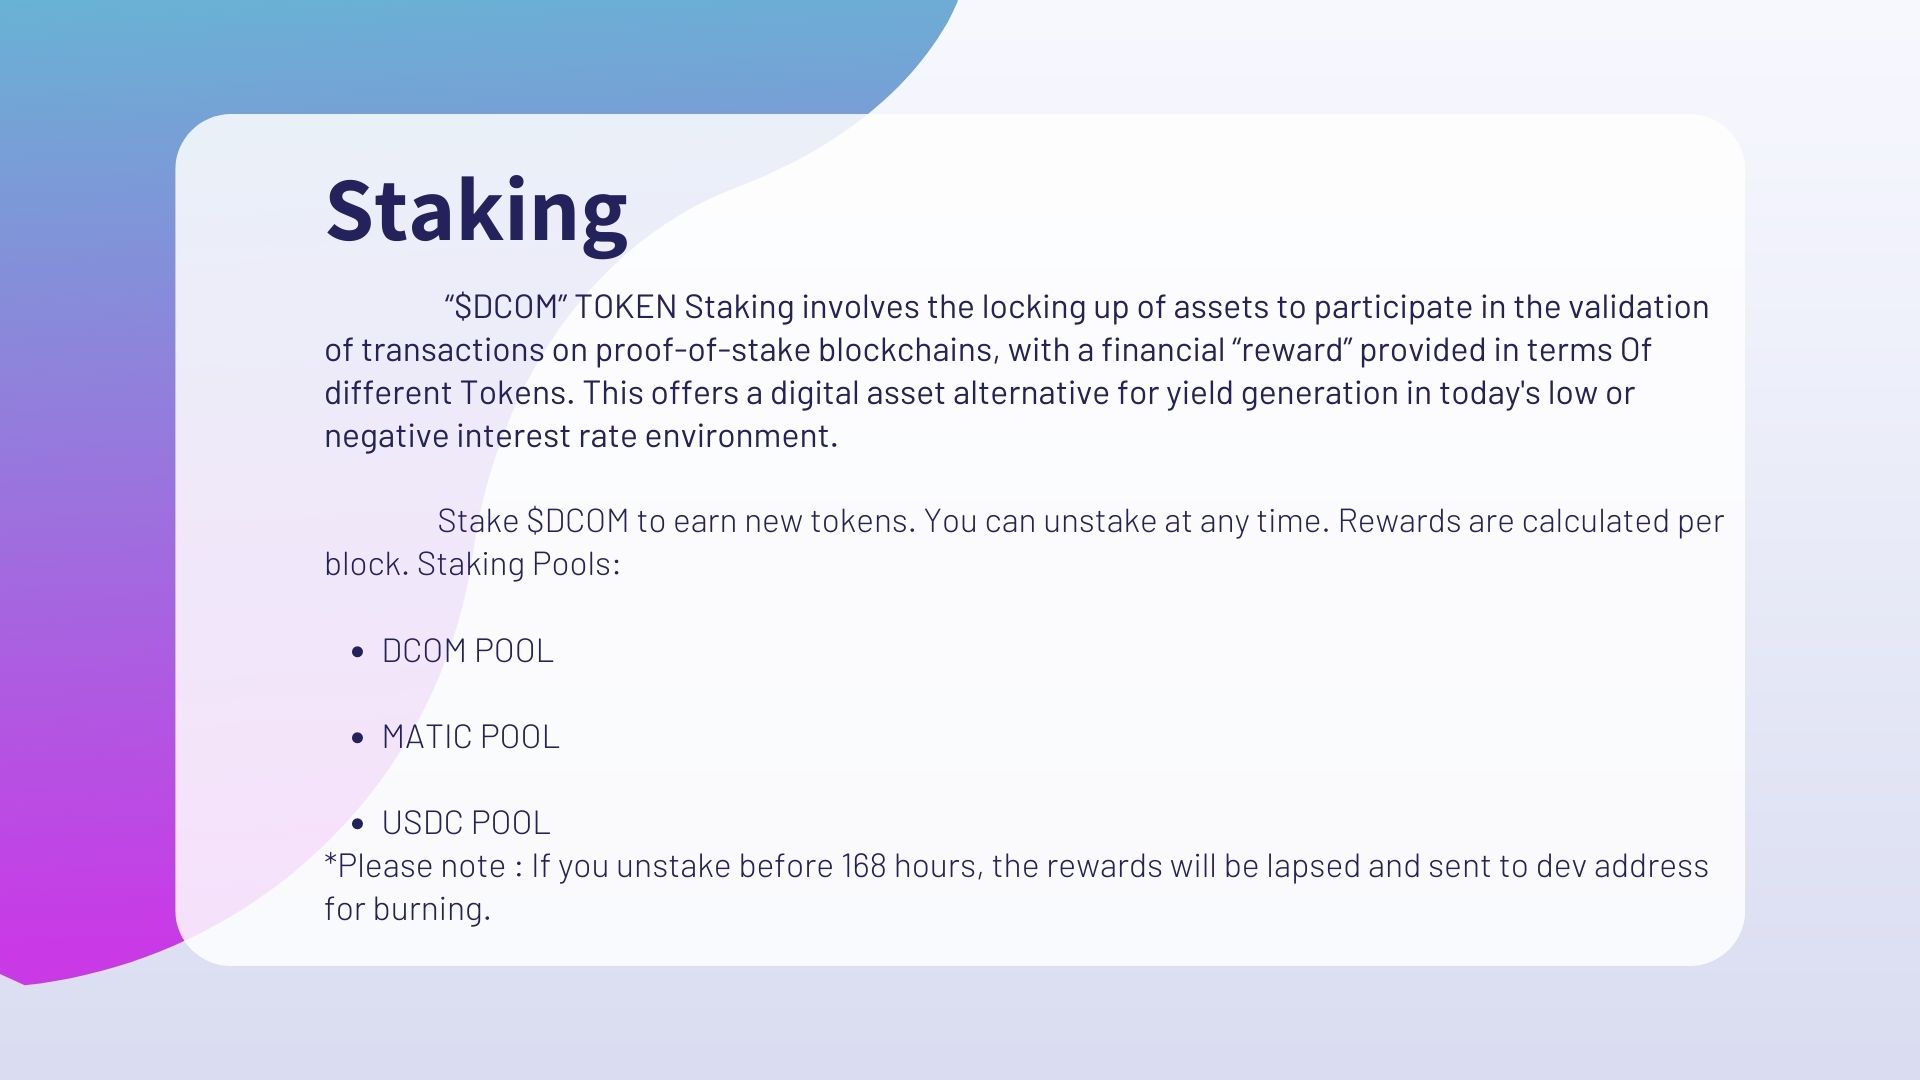Select the MATIC POOL bullet item

(470, 737)
